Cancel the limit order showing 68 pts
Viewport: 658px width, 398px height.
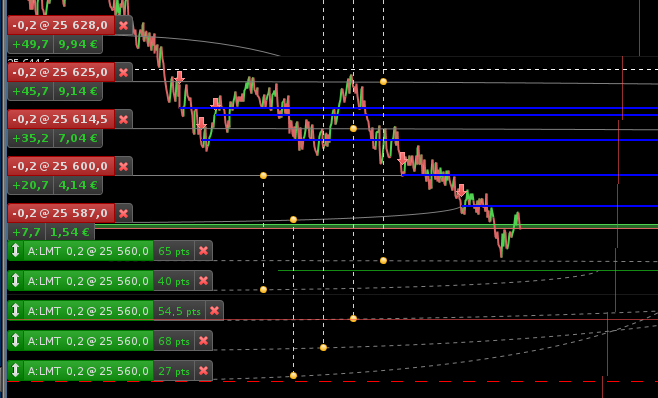204,341
